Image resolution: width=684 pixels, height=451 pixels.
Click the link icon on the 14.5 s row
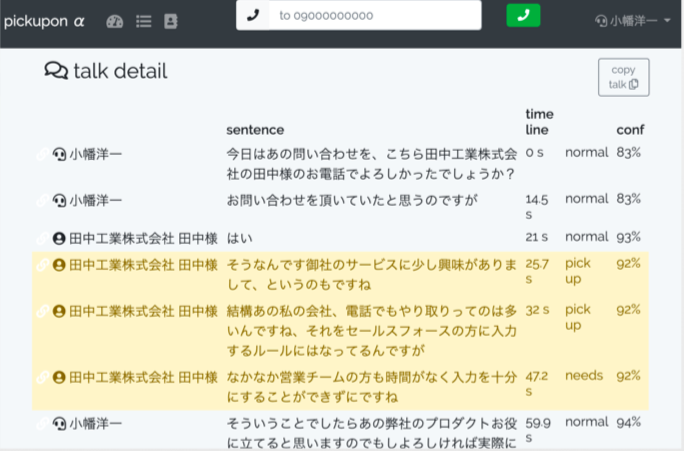[41, 200]
